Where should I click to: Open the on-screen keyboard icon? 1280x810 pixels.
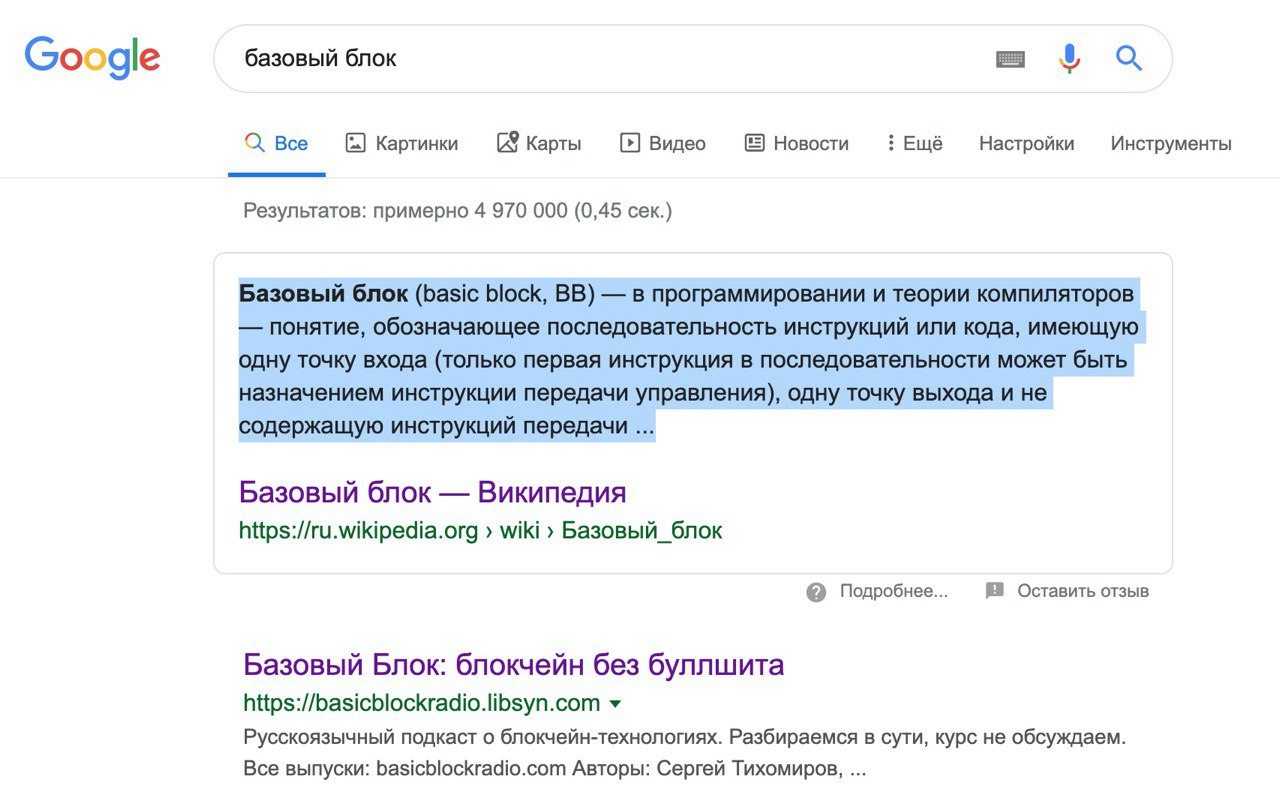1011,59
